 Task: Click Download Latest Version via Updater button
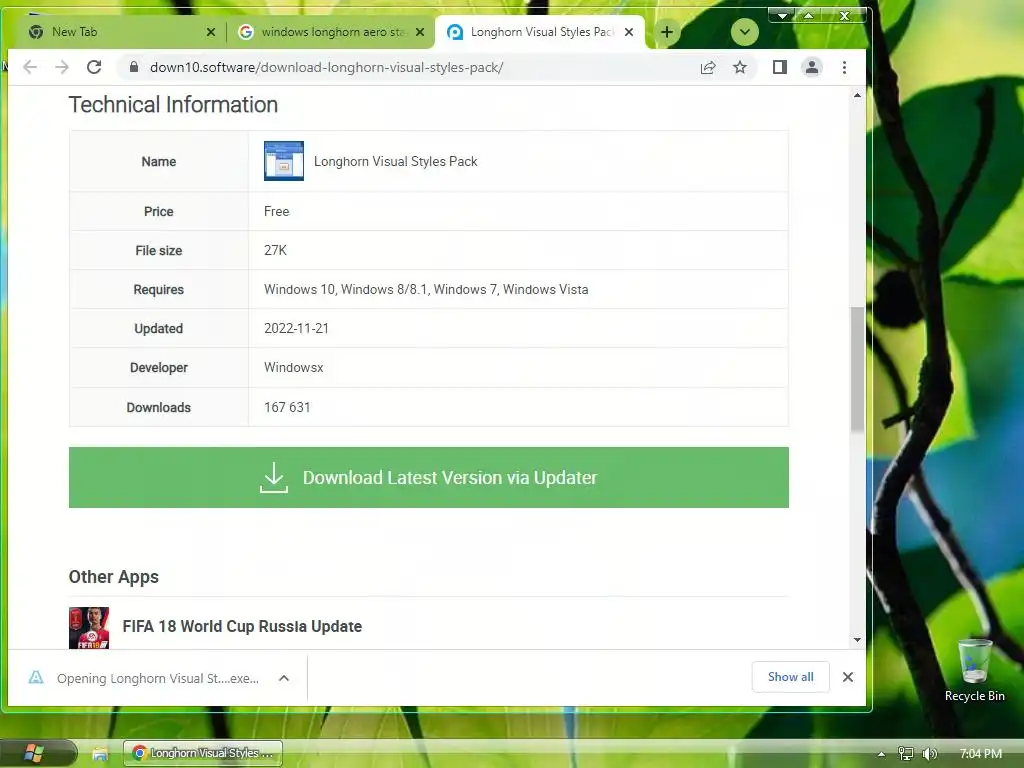pos(428,477)
